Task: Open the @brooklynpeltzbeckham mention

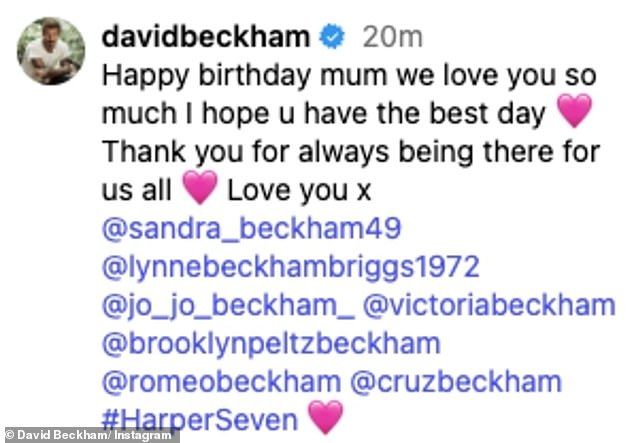Action: click(x=270, y=343)
